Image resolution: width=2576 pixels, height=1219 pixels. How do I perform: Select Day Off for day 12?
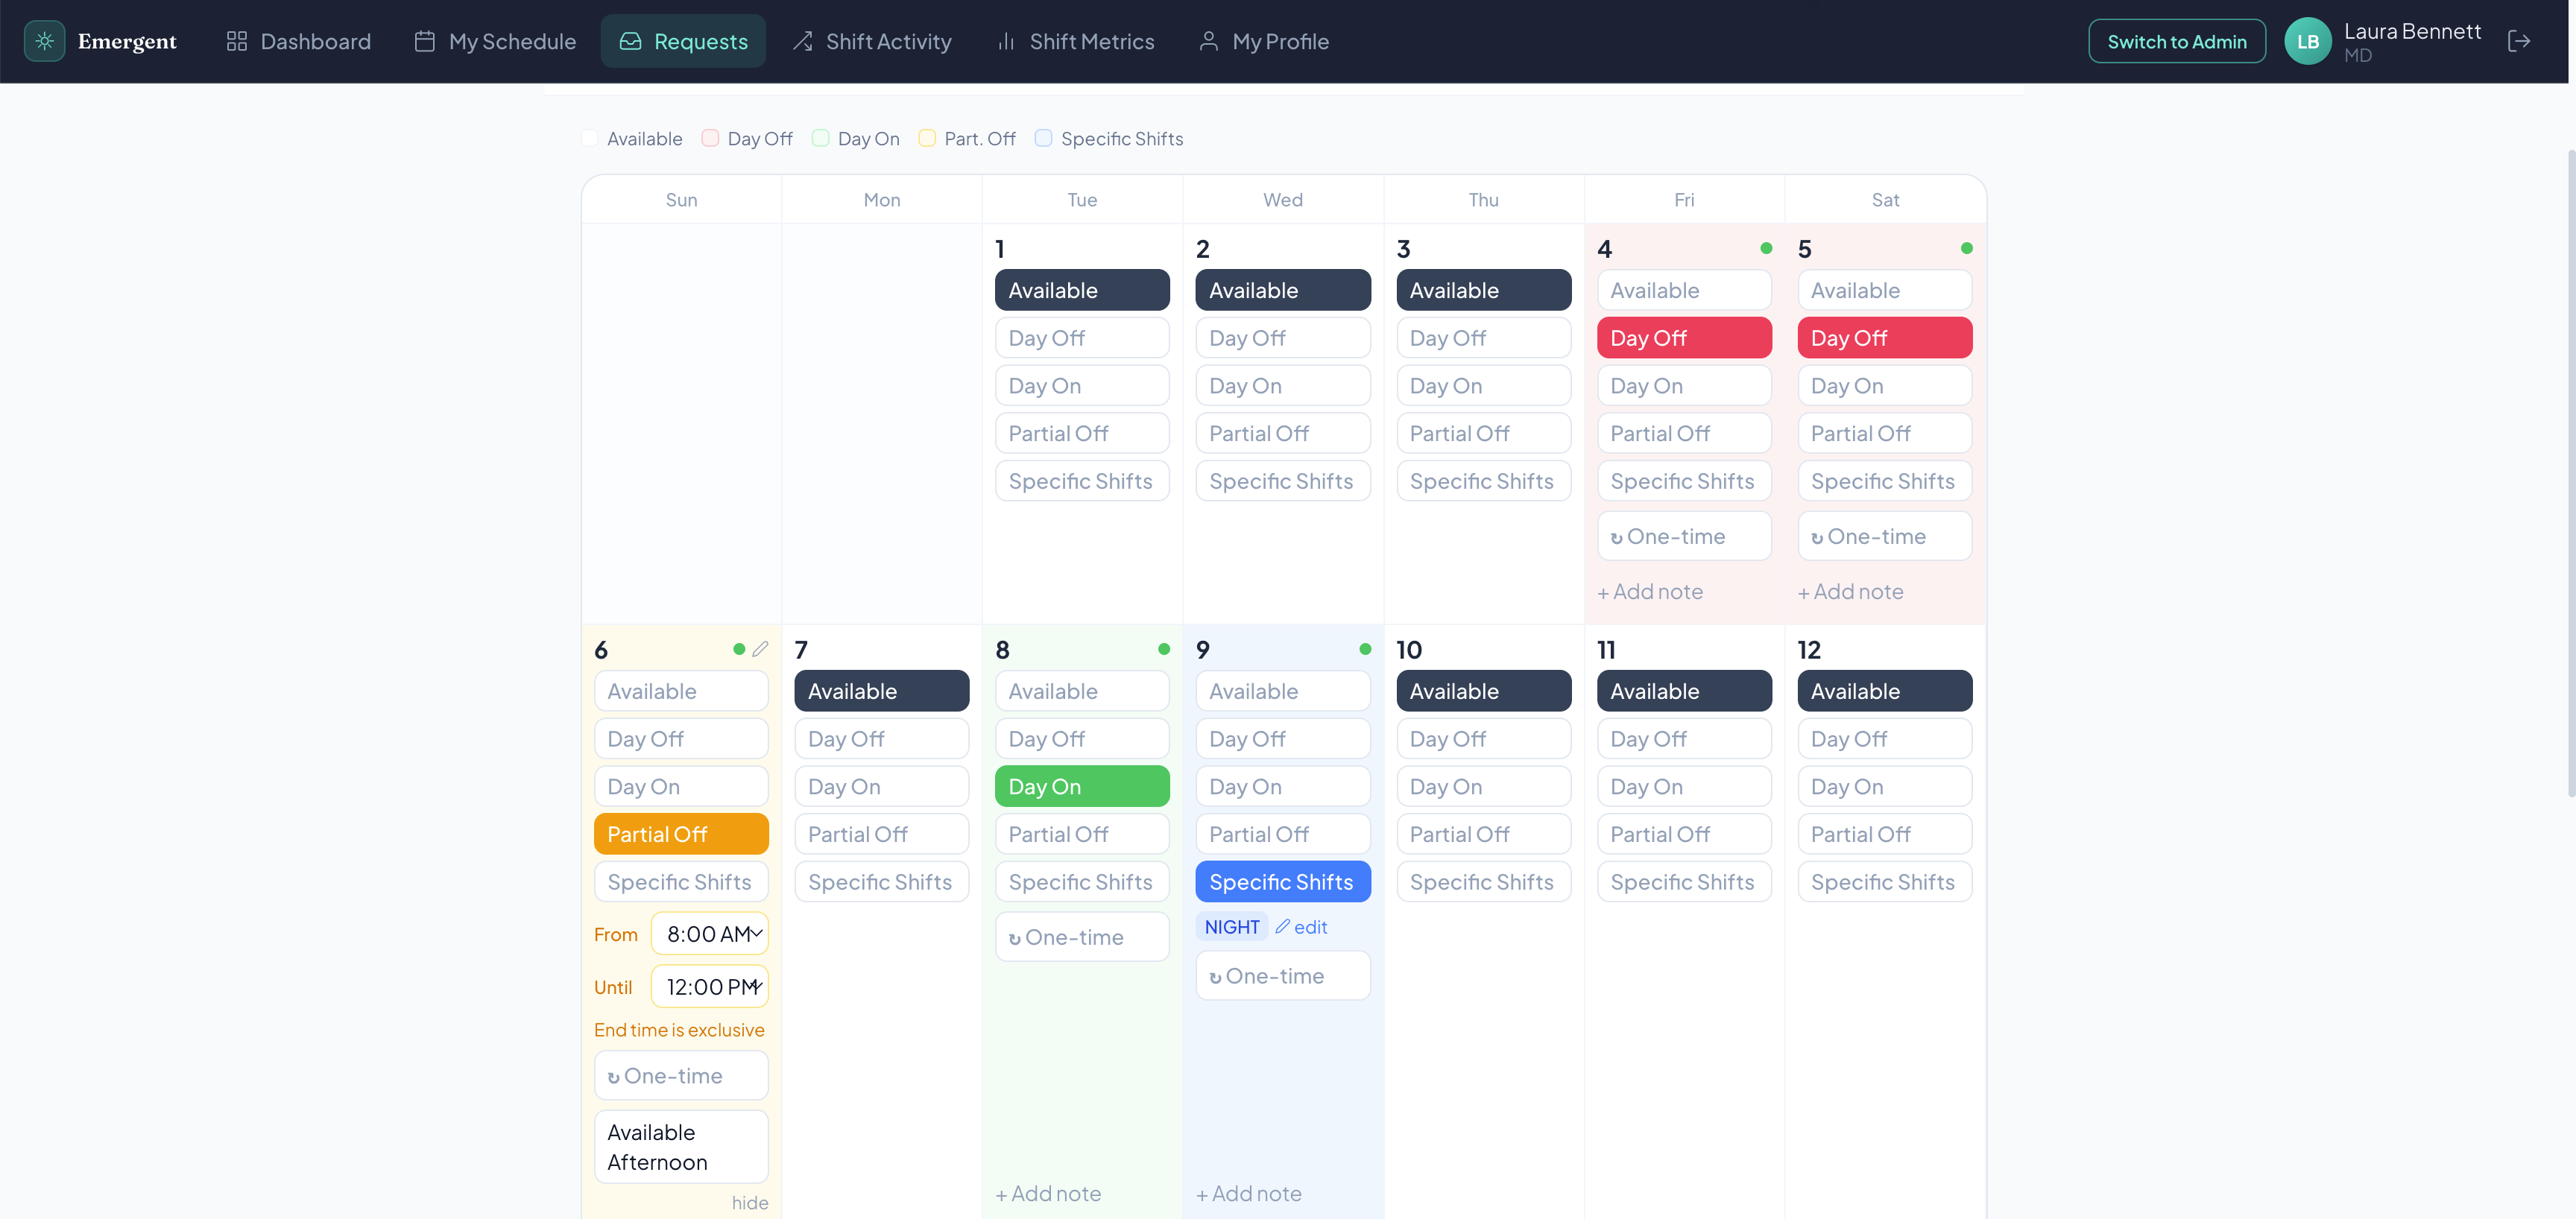[1884, 739]
